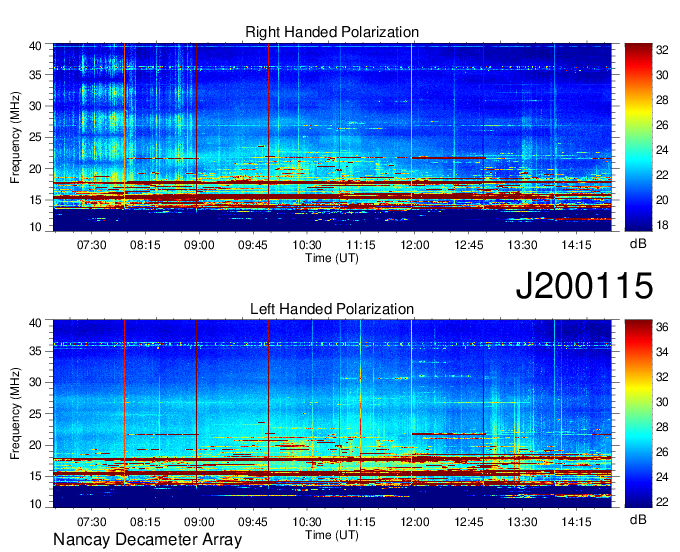Screen dimensions: 680x552
Task: Click the 18 dB value on Right Handed color bar
Action: 662,225
